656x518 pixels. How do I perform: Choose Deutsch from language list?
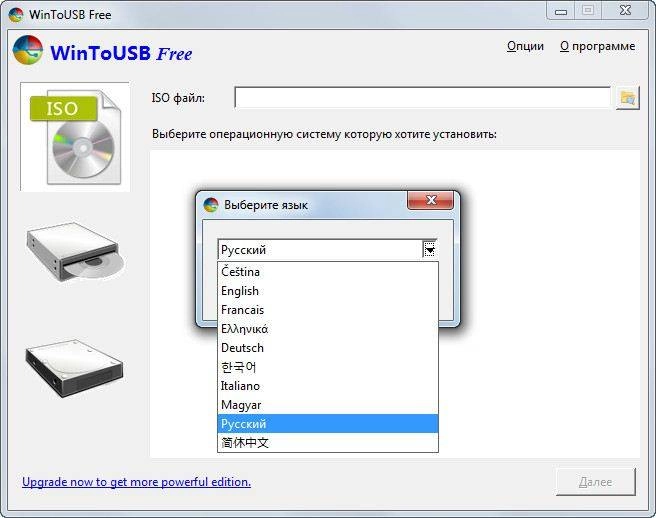click(328, 348)
